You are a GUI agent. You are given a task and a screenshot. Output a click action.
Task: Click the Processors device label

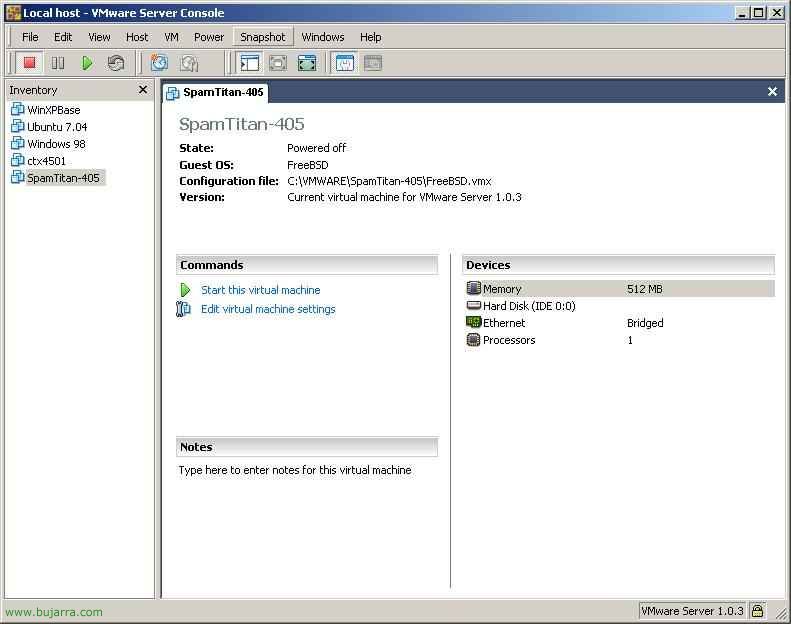[x=509, y=340]
